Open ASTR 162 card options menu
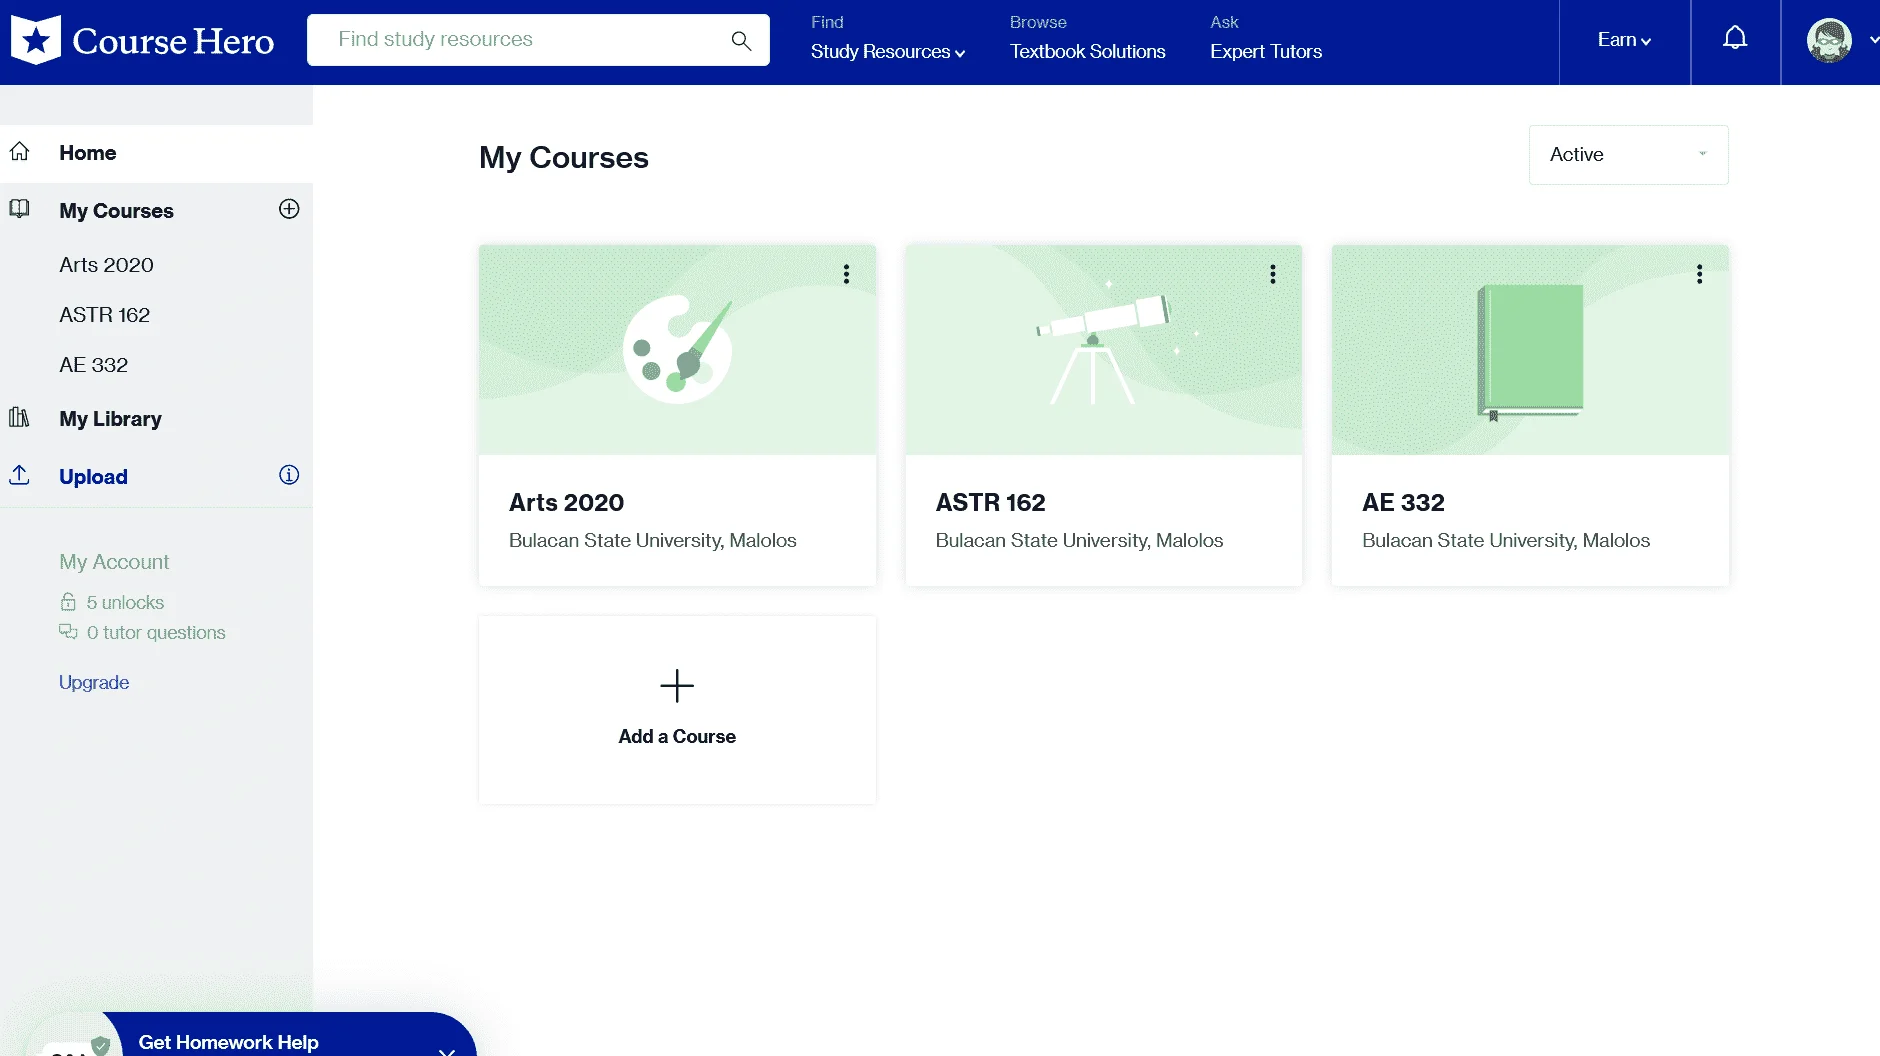 [x=1272, y=274]
